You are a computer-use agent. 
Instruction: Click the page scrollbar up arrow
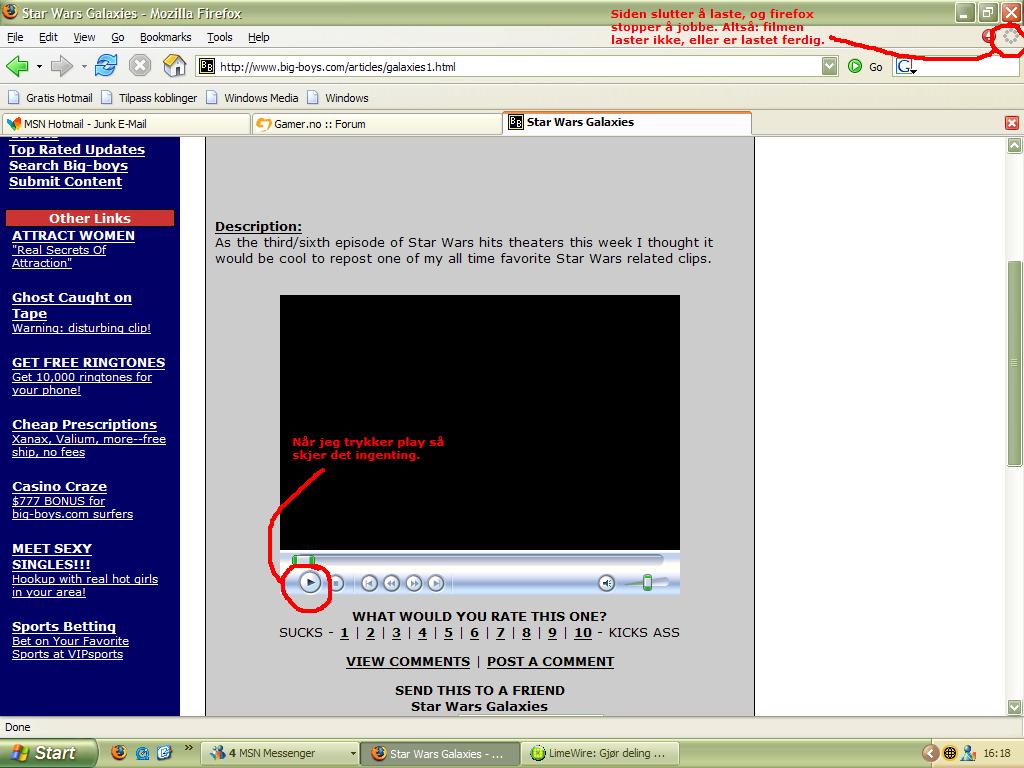tap(1014, 146)
